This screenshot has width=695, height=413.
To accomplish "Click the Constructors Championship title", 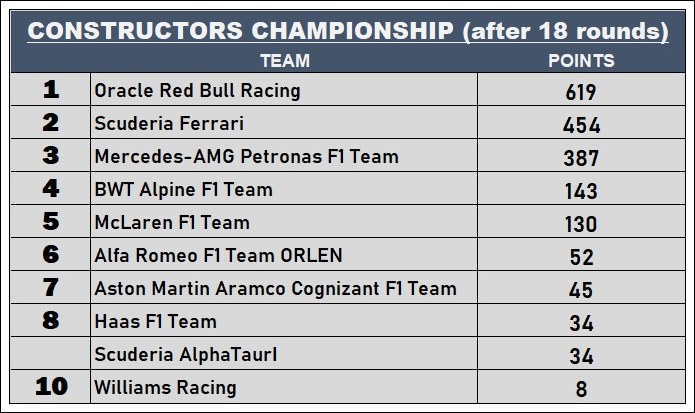I will click(x=348, y=31).
